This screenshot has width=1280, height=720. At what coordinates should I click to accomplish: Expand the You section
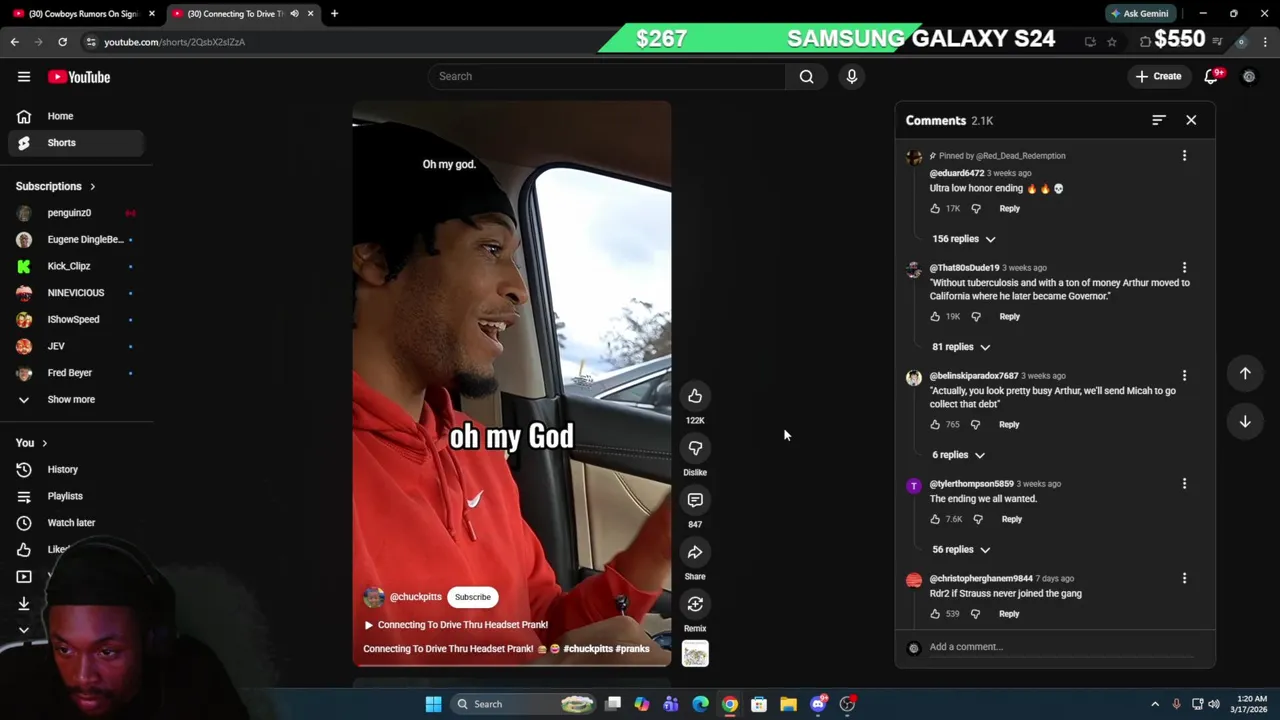31,443
